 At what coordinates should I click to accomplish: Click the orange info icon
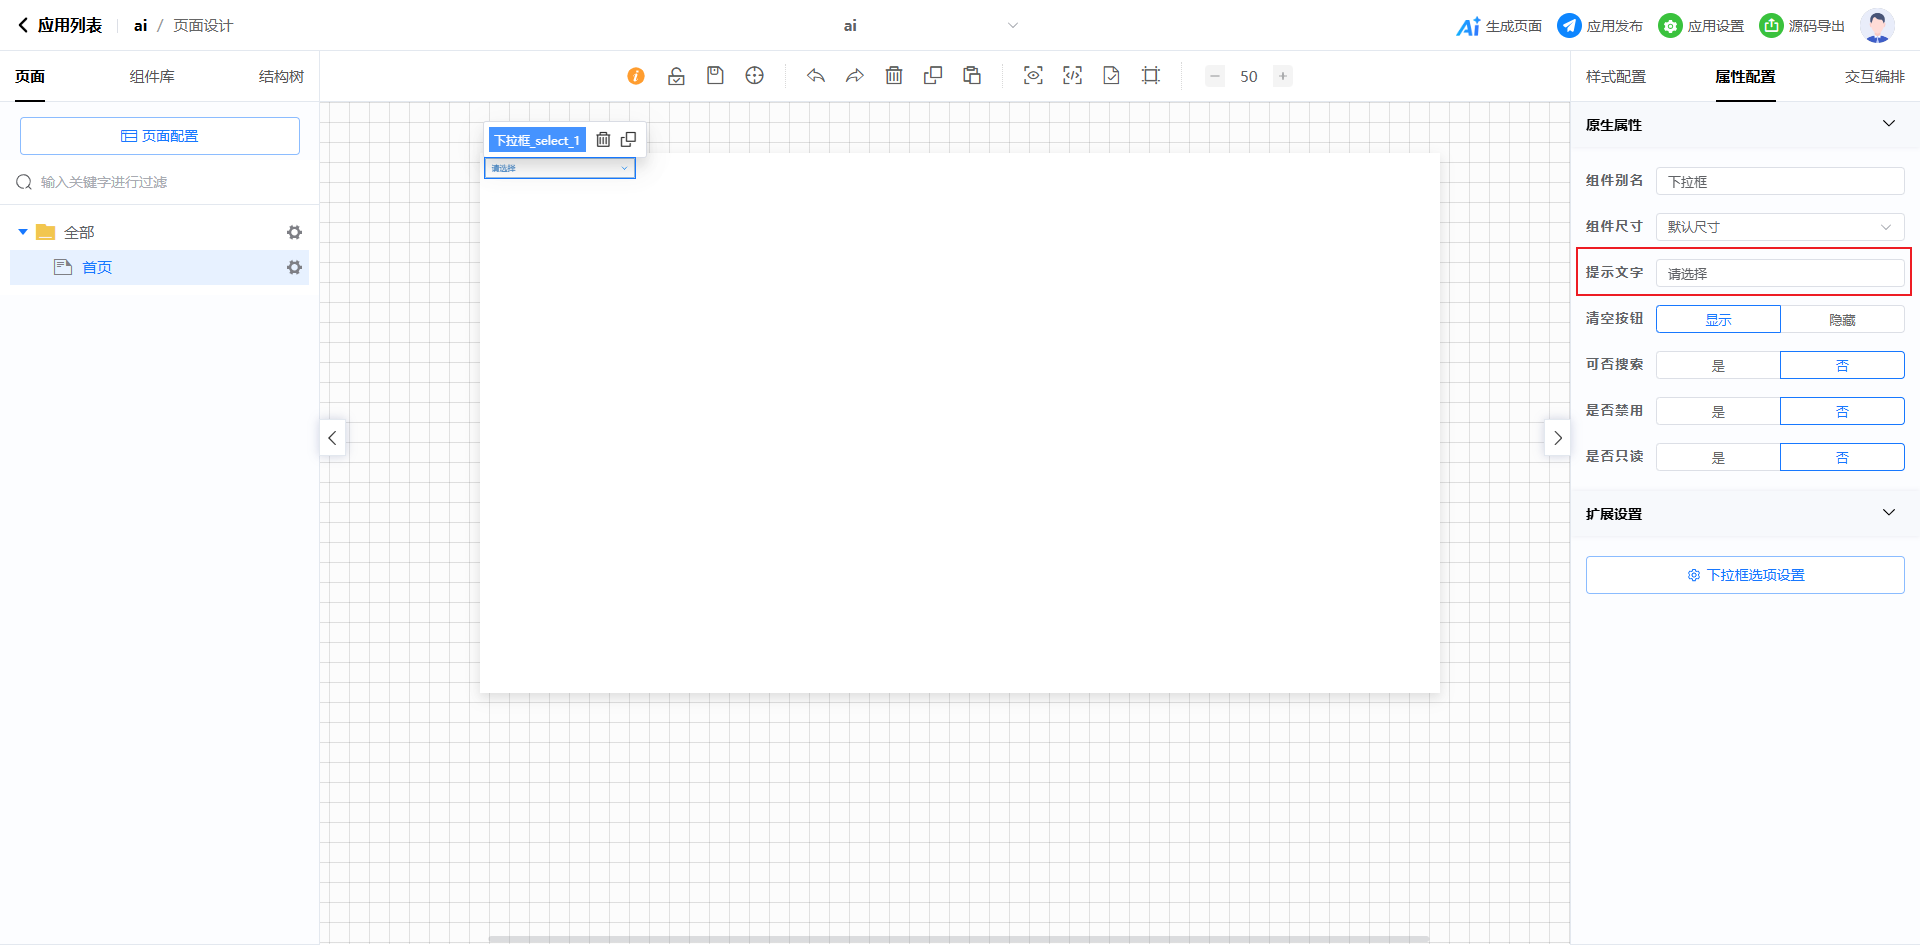point(636,76)
